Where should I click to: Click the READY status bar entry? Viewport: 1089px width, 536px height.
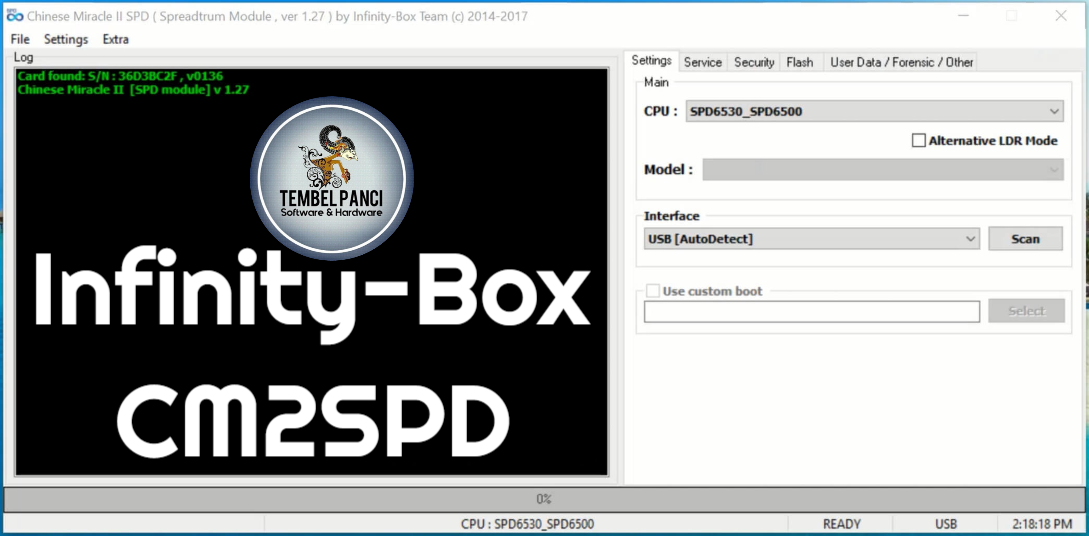coord(841,524)
